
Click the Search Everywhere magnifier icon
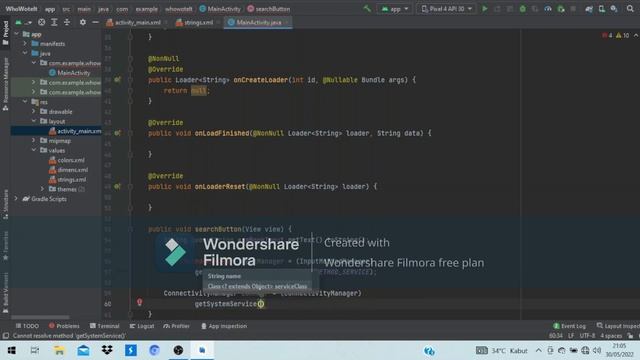click(x=630, y=9)
